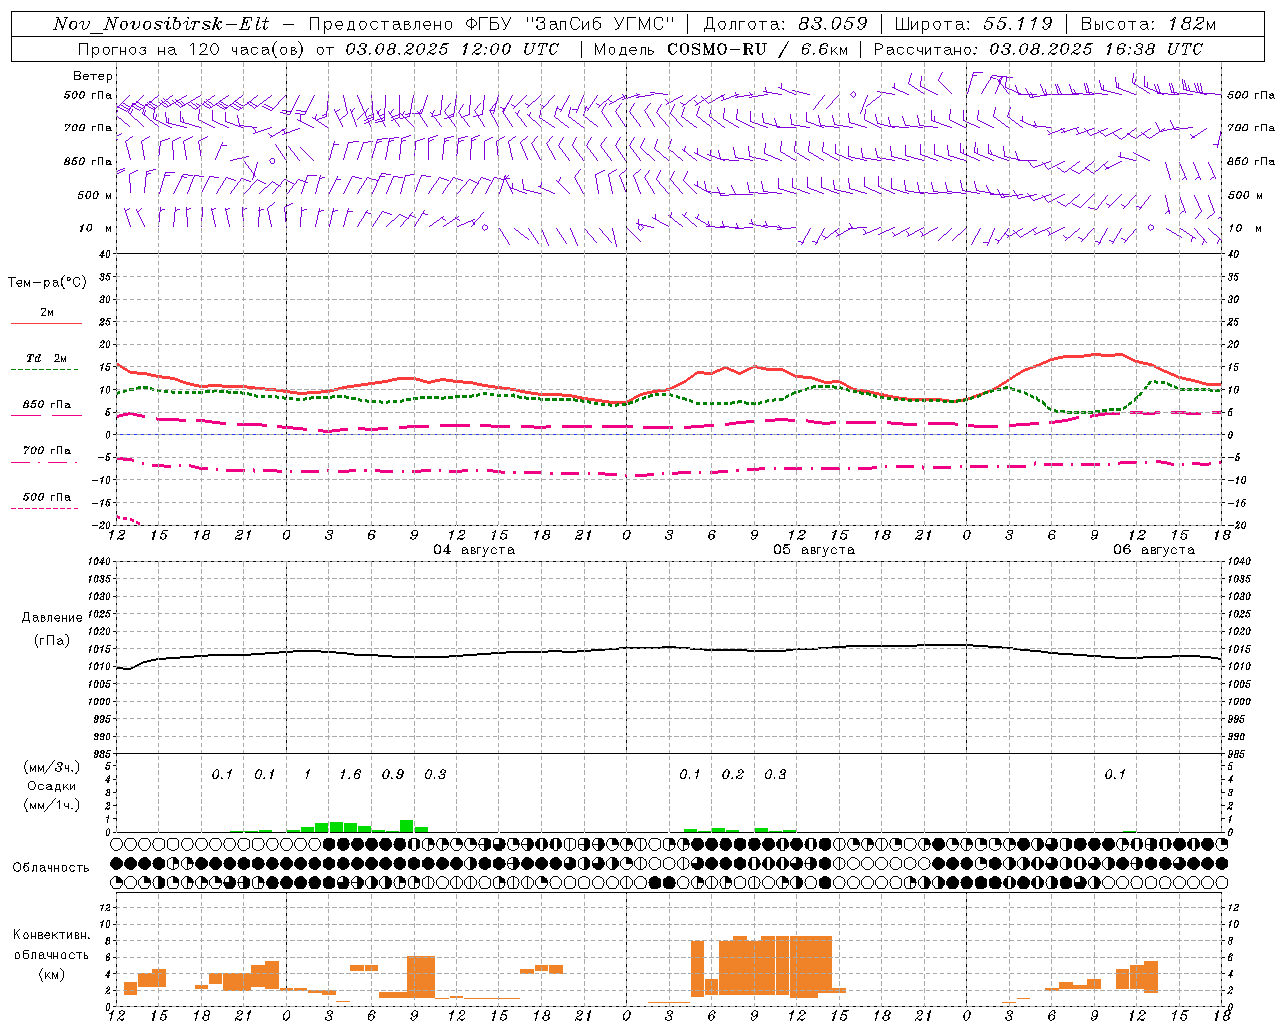Click the model label COSMO-RU / 6.6км
The width and height of the screenshot is (1280, 1024).
[x=756, y=49]
